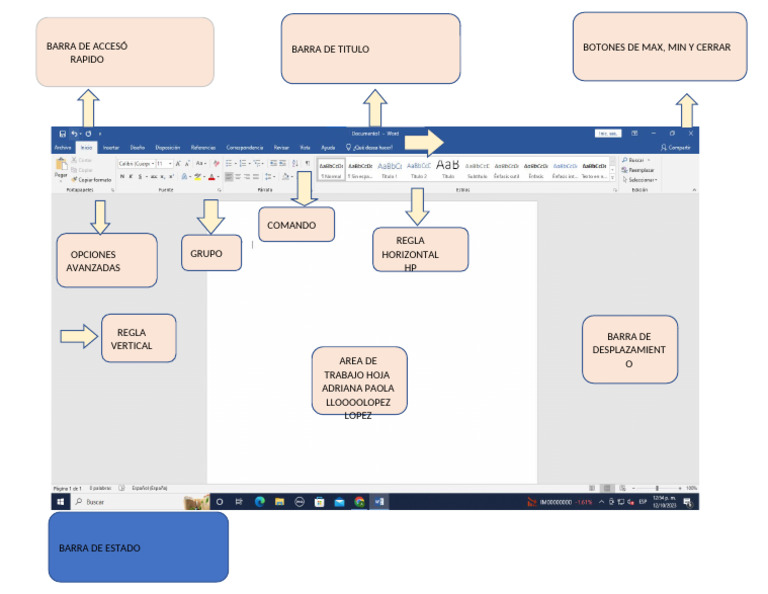Open the shading paint bucket
The width and height of the screenshot is (768, 594).
point(286,176)
